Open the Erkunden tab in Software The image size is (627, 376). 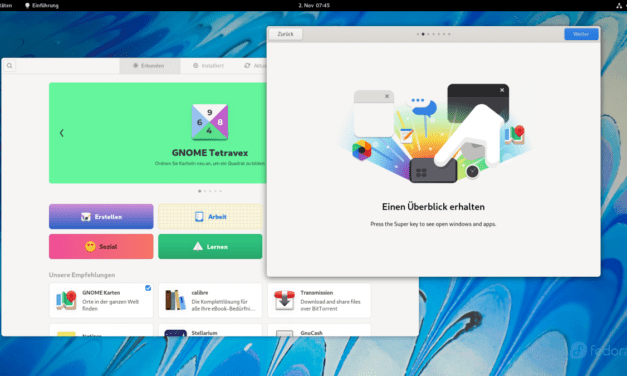[x=150, y=66]
